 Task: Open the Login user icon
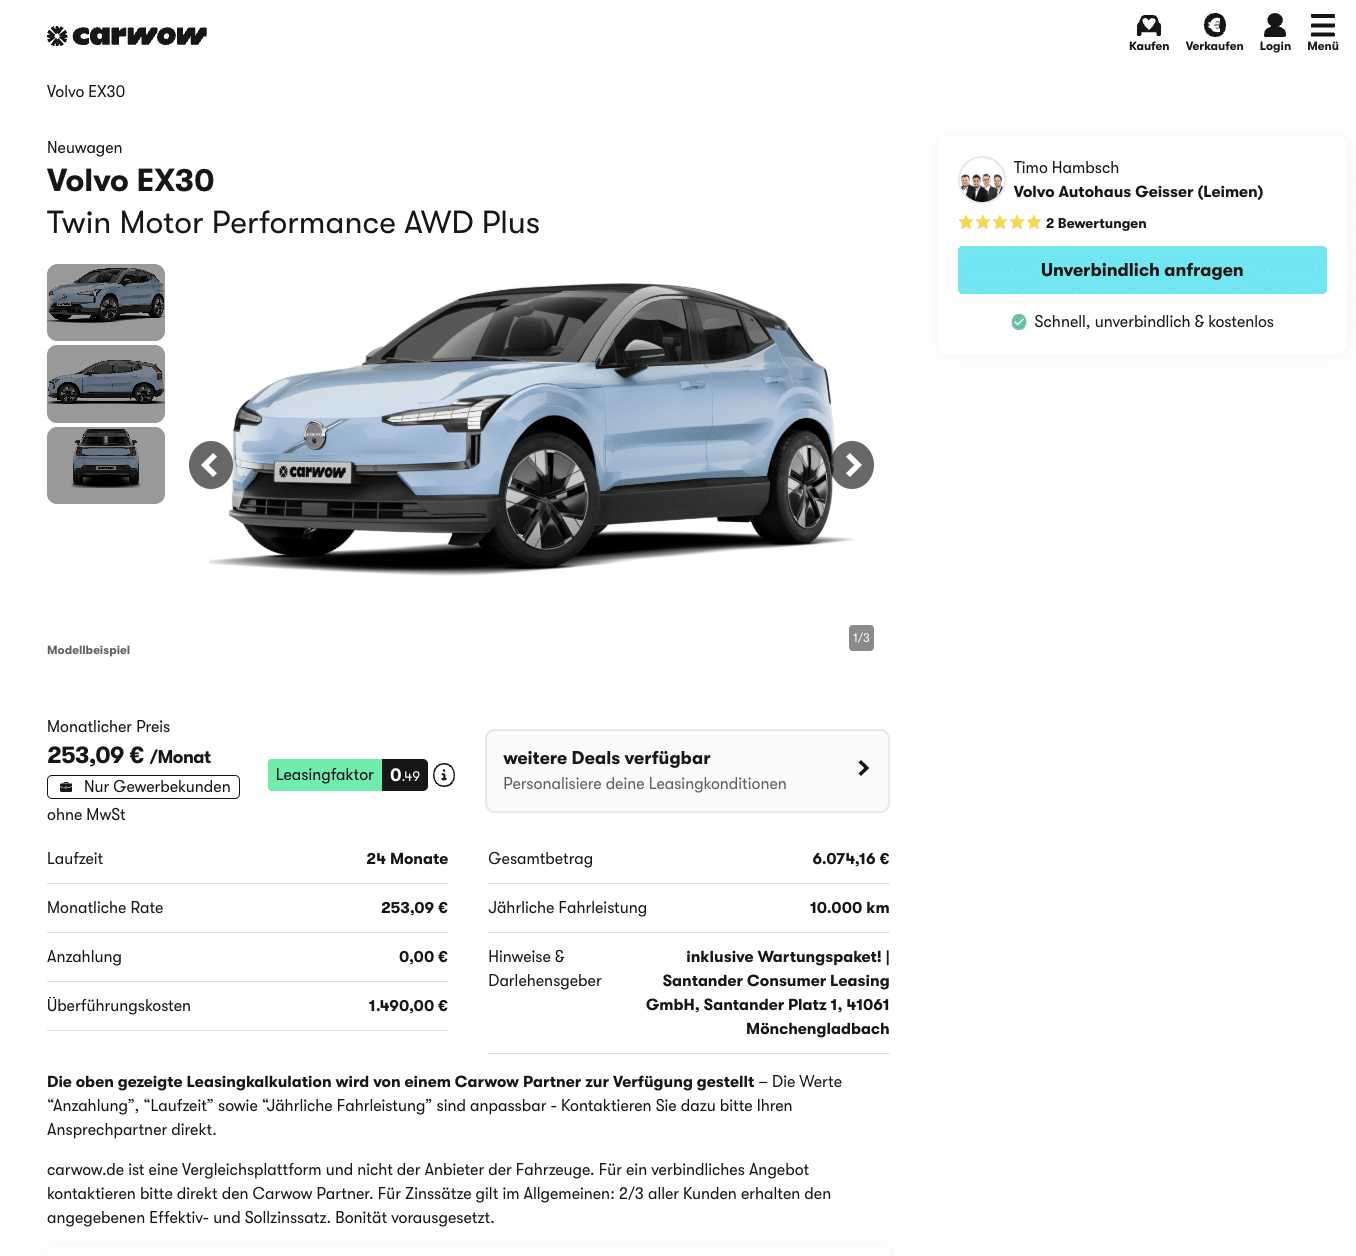tap(1275, 33)
